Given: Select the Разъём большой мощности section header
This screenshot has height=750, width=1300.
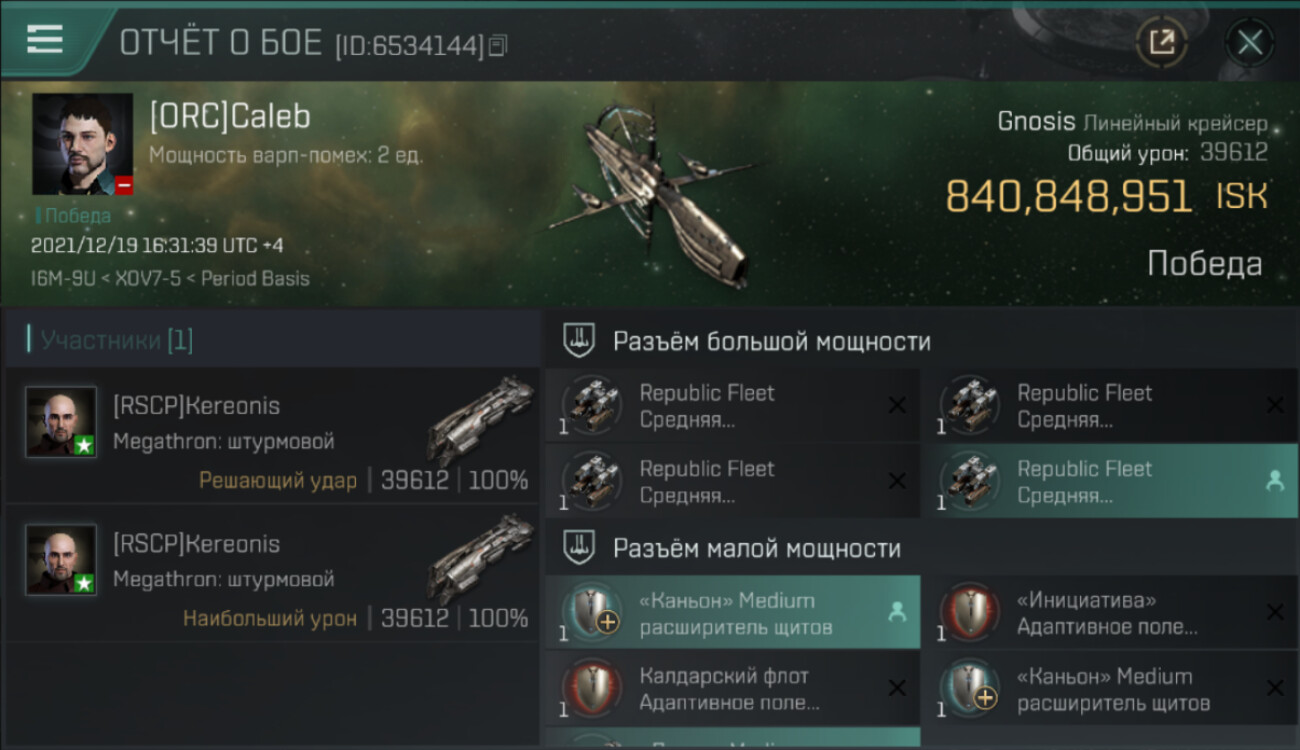Looking at the screenshot, I should 772,341.
